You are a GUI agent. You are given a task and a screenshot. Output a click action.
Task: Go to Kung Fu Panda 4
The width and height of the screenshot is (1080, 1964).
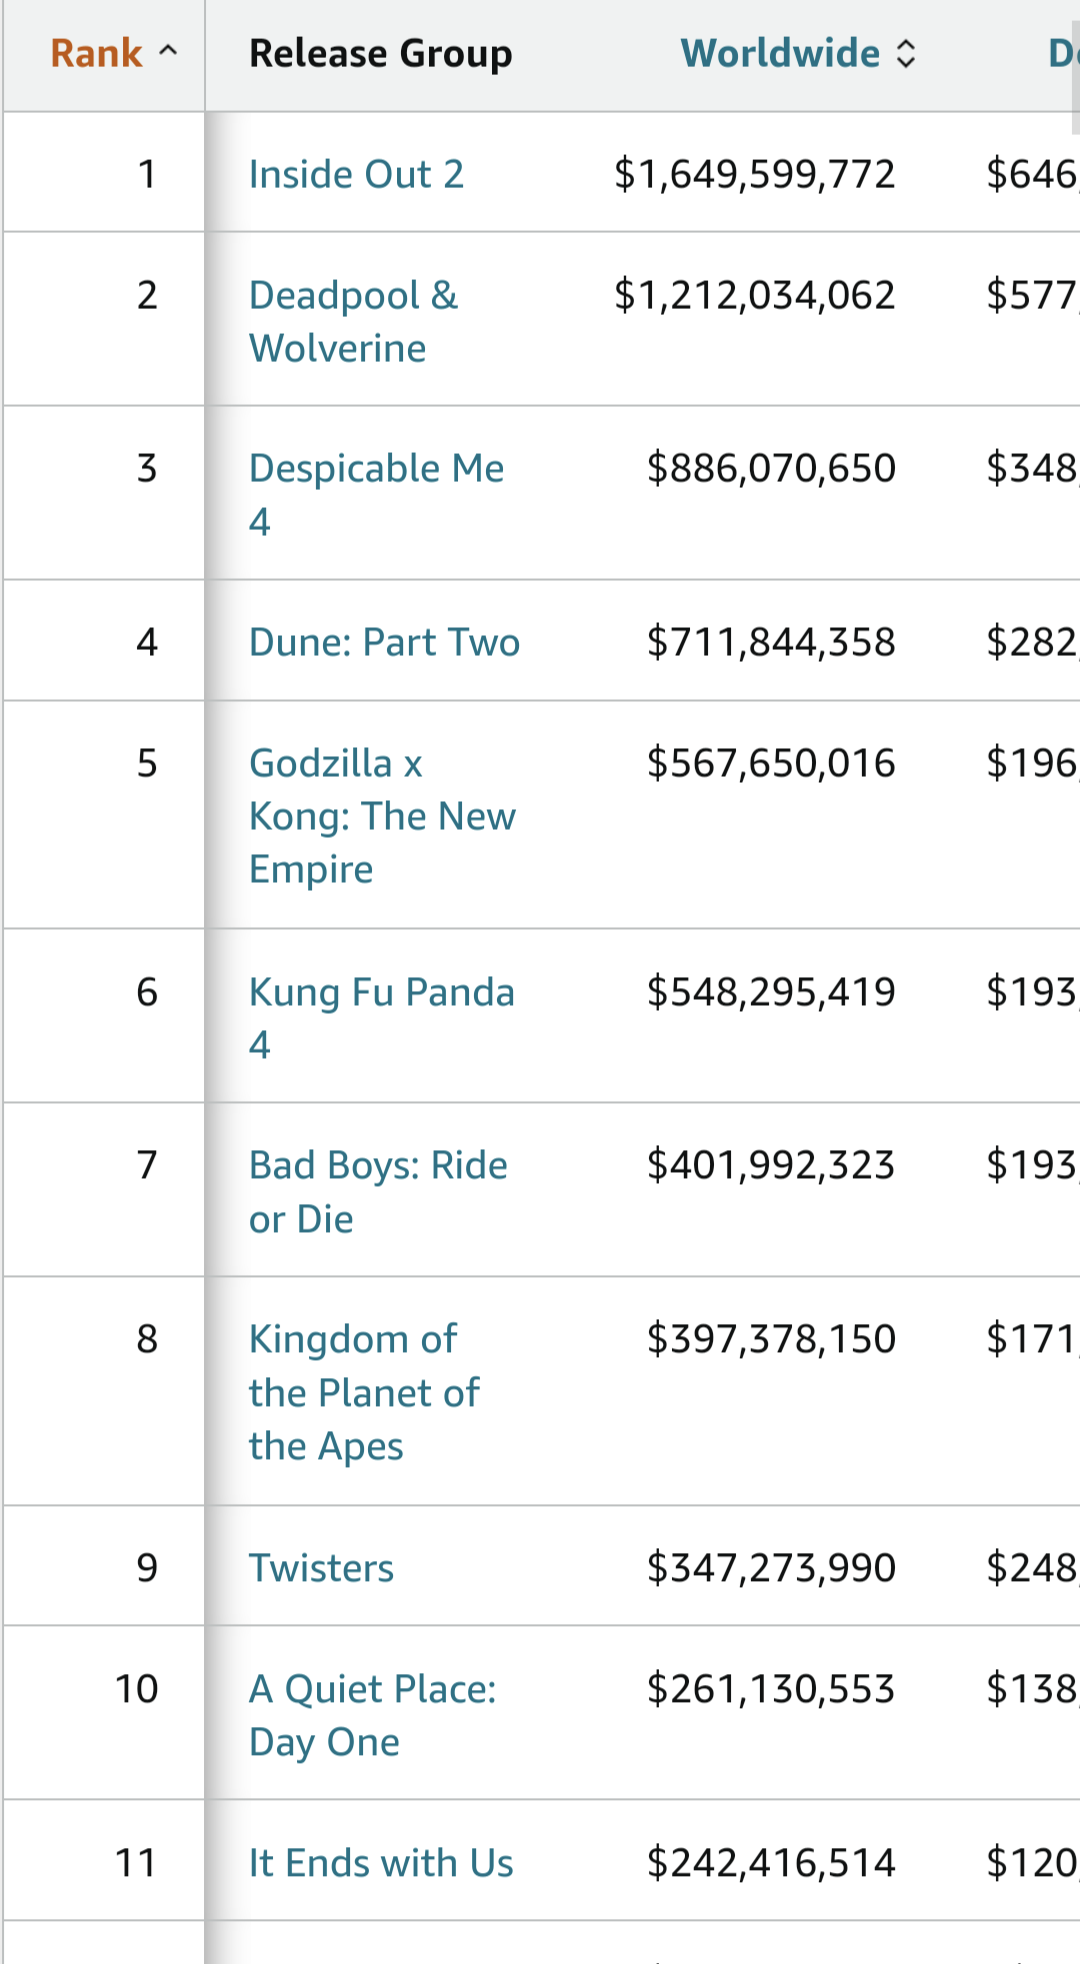tap(381, 1017)
